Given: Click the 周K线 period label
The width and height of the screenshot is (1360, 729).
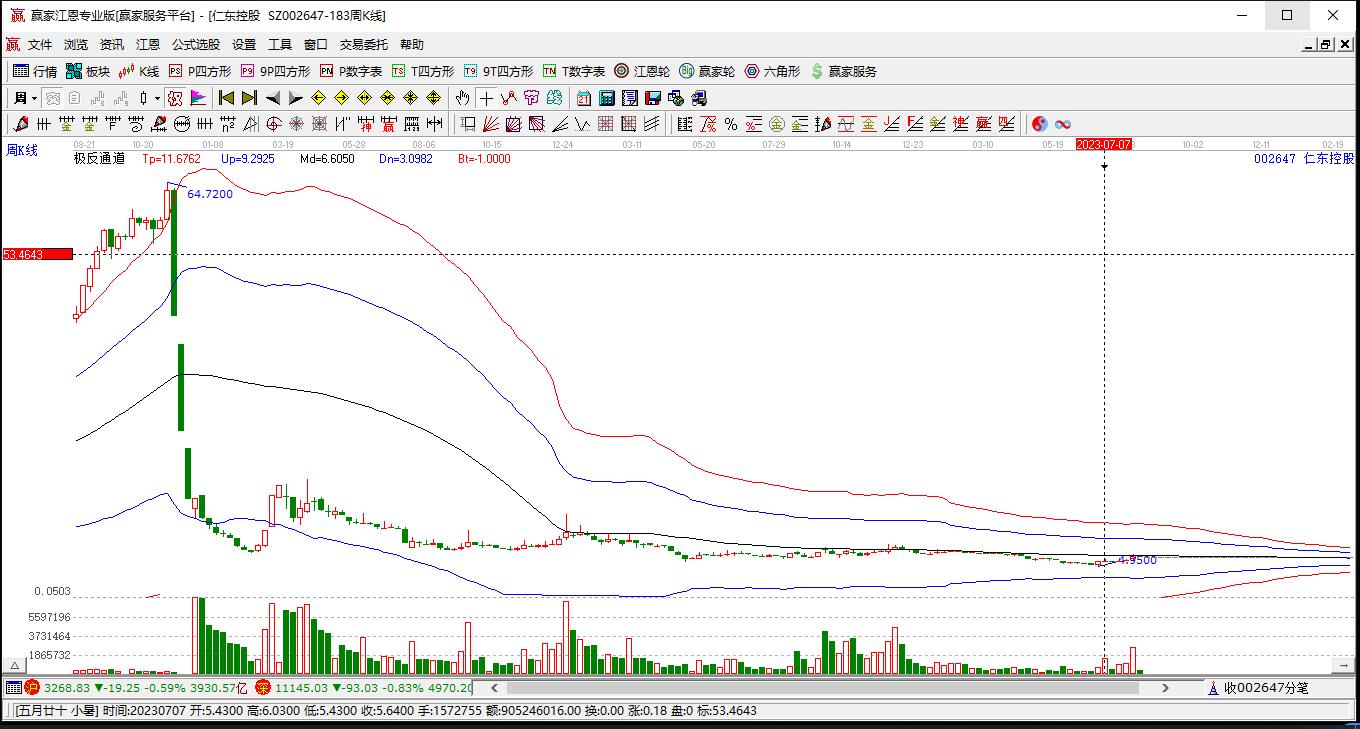Looking at the screenshot, I should point(22,150).
